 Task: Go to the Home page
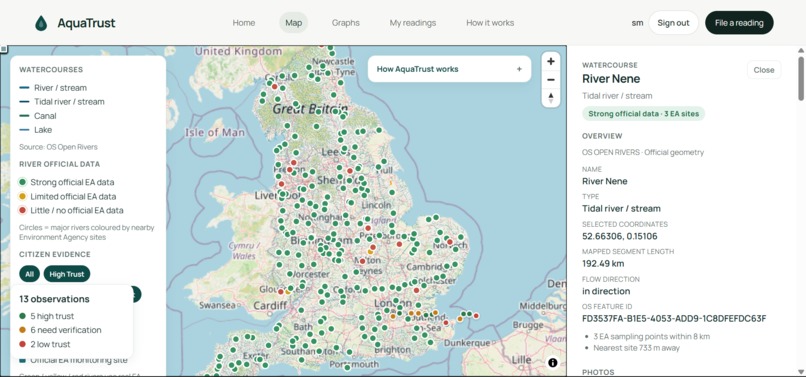pos(244,23)
